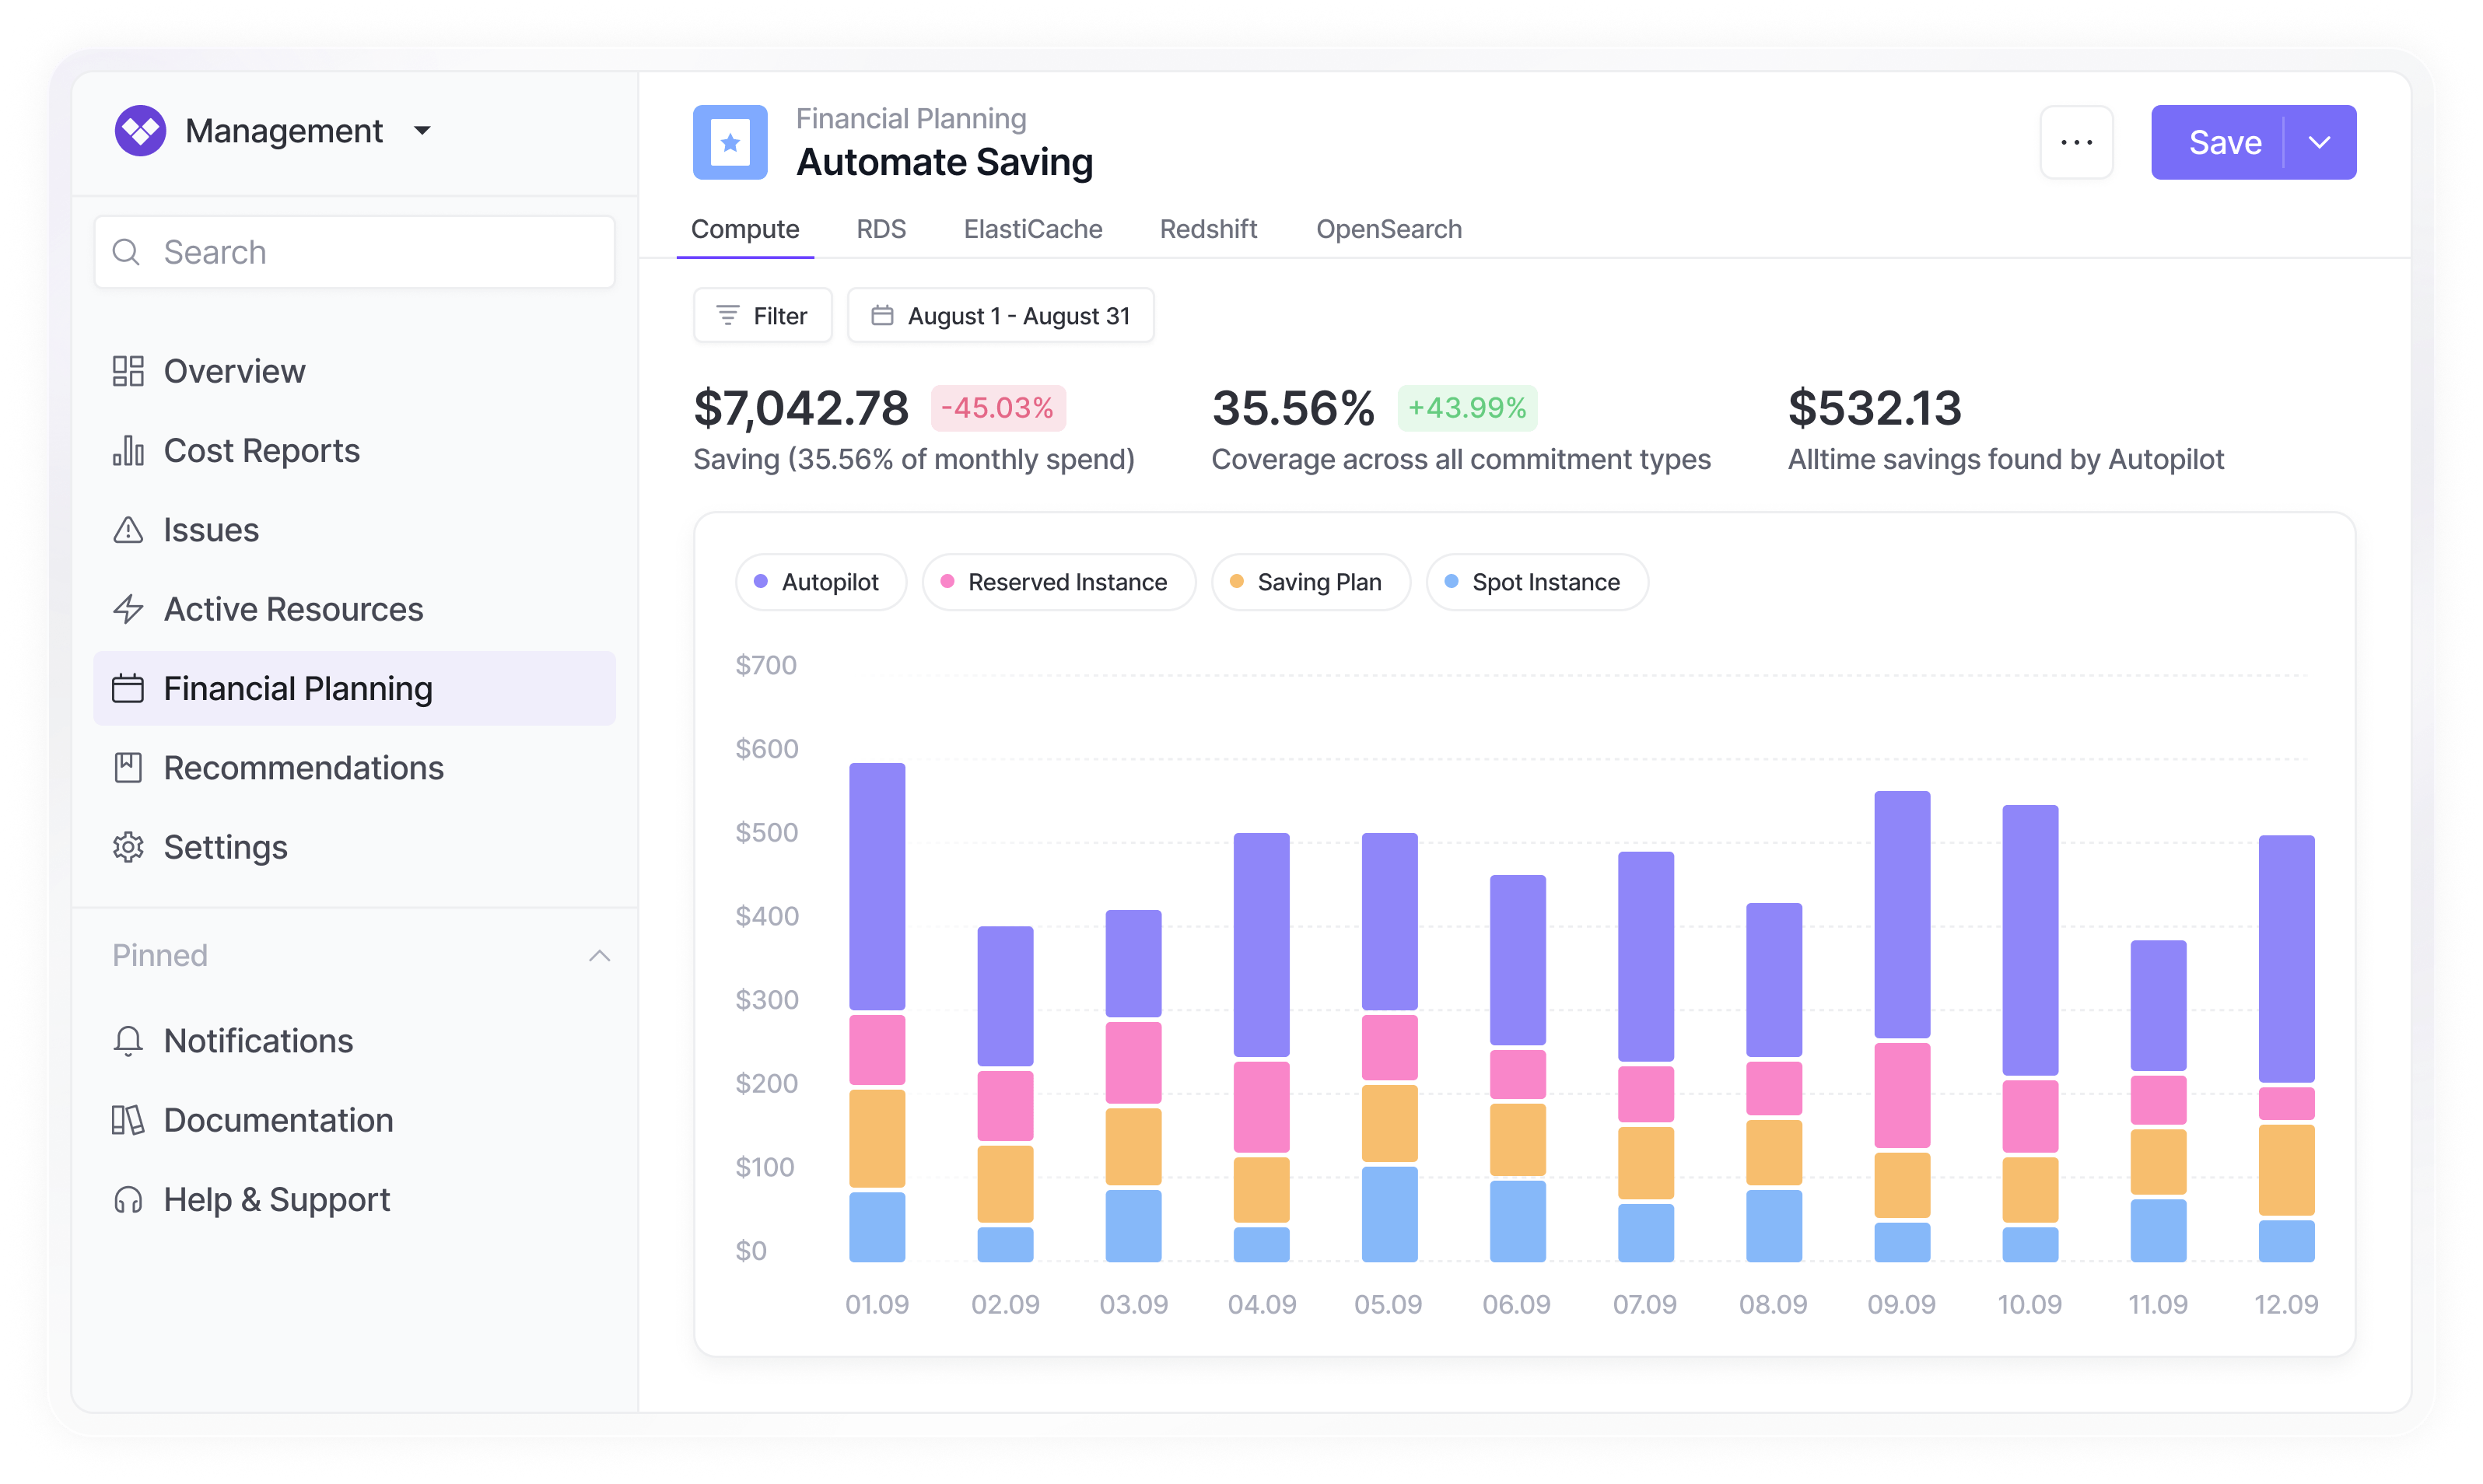Click the Issues warning triangle icon
This screenshot has height=1484, width=2483.
128,530
